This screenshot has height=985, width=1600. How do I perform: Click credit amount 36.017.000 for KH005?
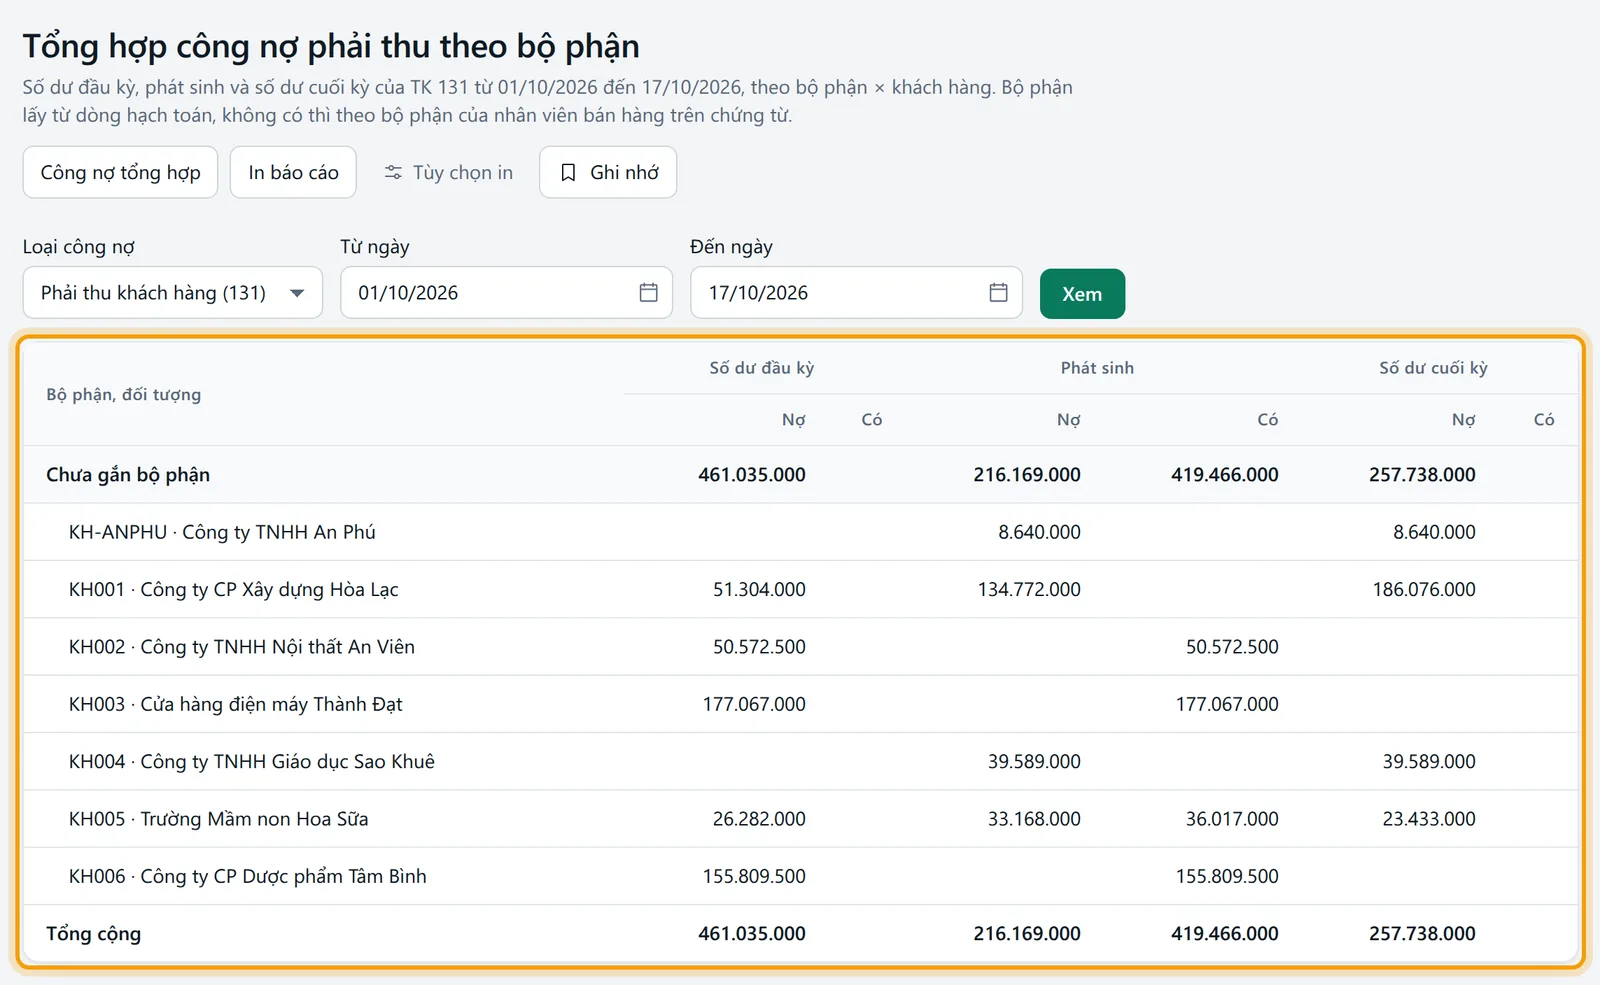[1232, 819]
